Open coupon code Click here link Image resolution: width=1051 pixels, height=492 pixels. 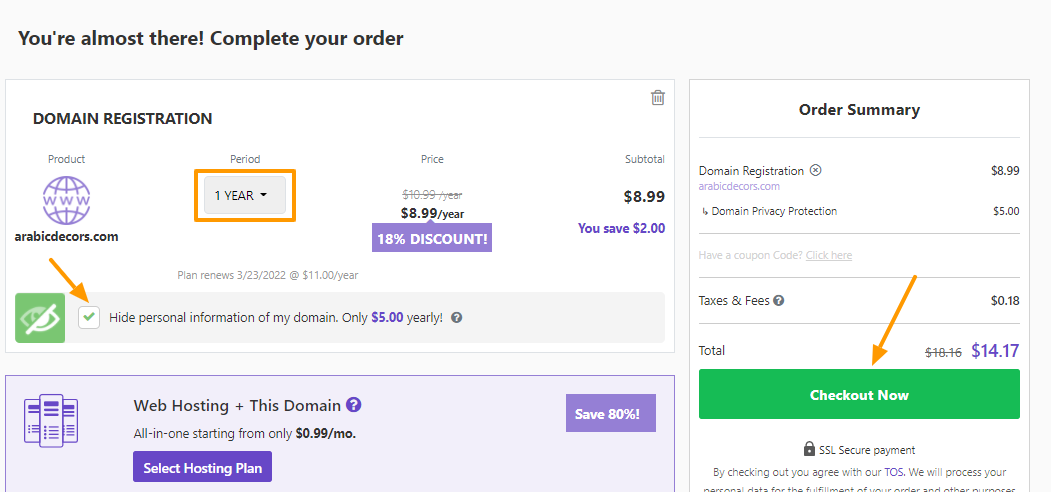(828, 255)
